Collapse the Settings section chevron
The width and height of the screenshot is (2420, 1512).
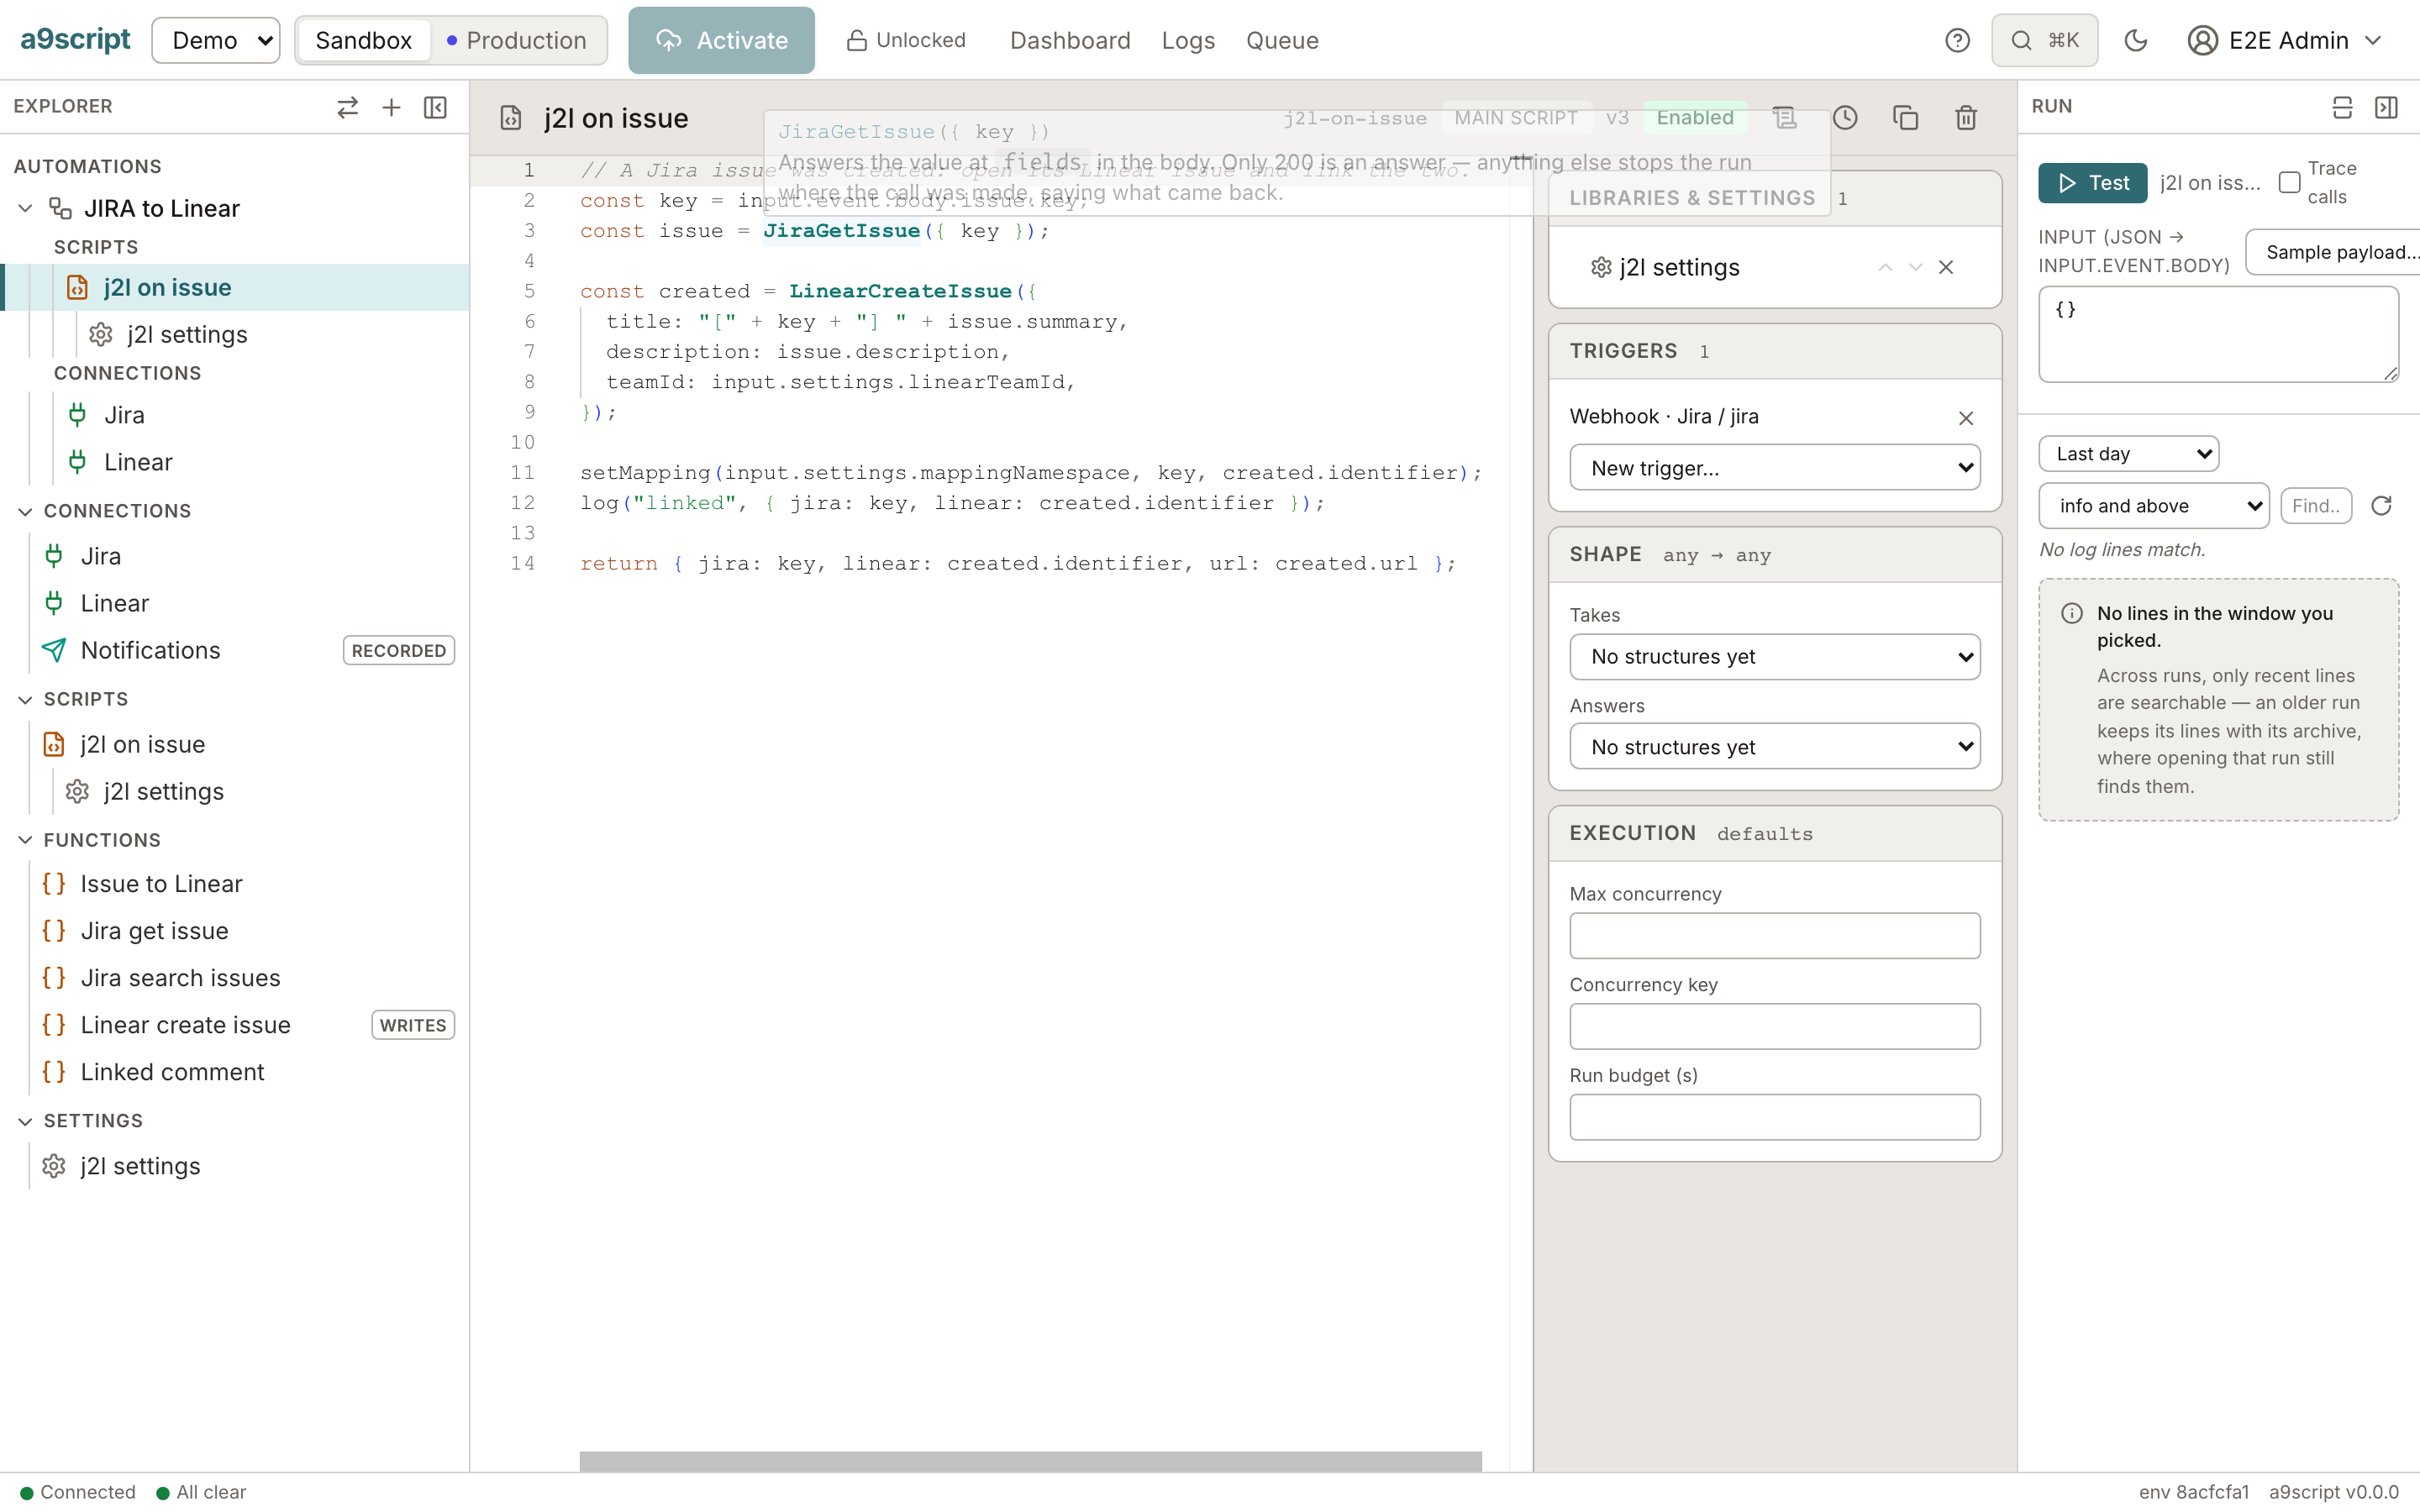tap(26, 1121)
